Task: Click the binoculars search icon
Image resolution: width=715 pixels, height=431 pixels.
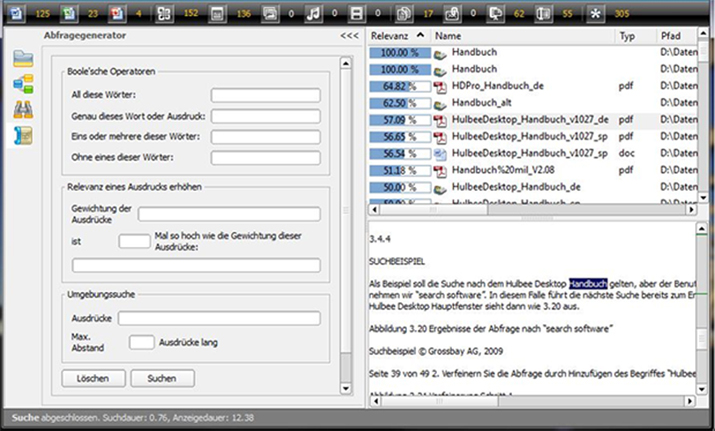Action: (23, 110)
